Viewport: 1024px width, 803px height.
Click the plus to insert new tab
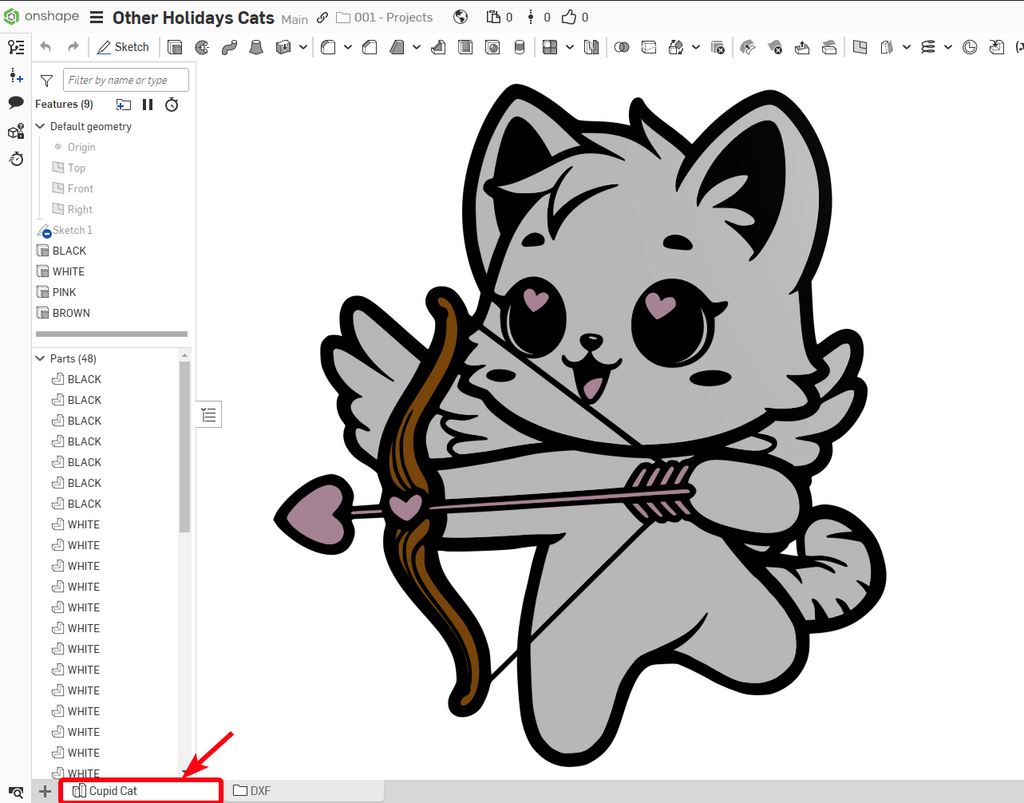pos(44,792)
